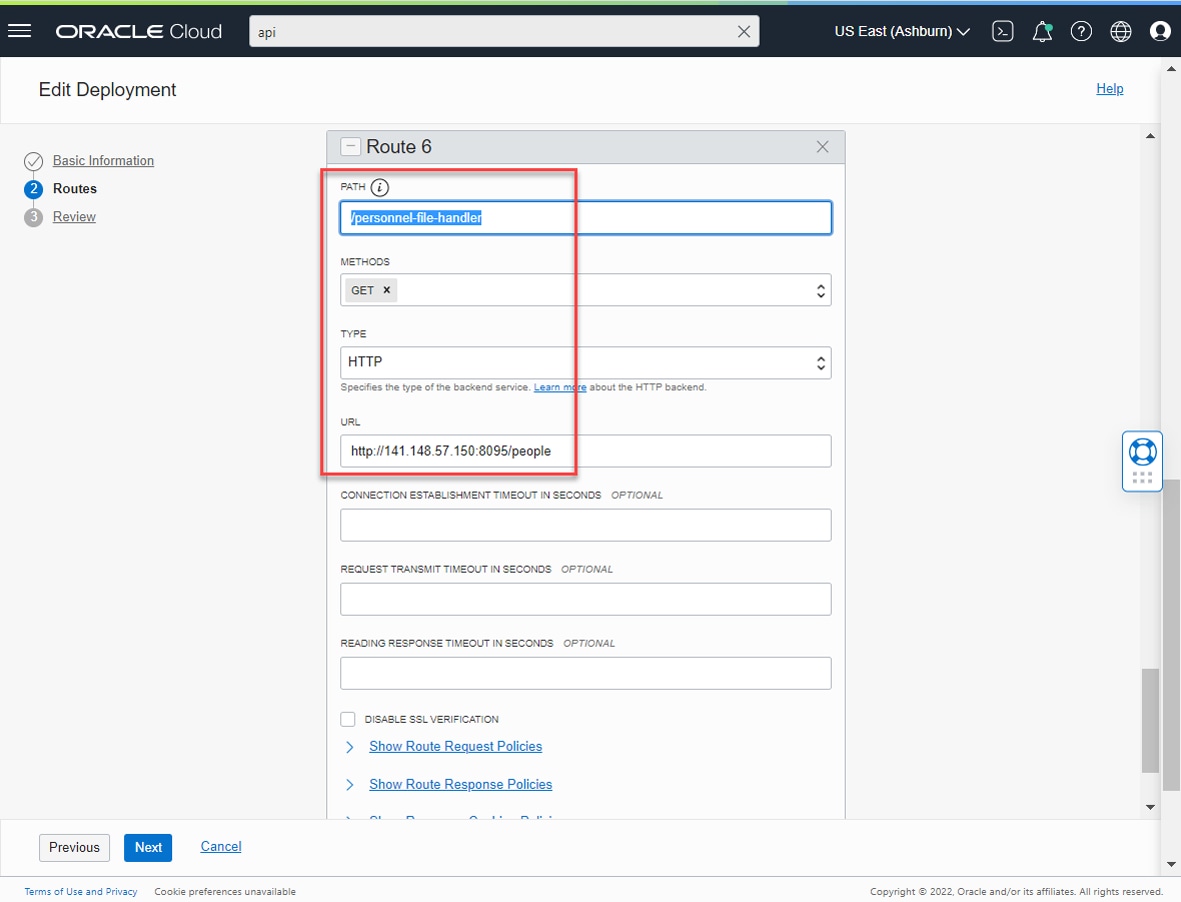This screenshot has height=902, width=1181.
Task: Open the user profile icon
Action: pyautogui.click(x=1160, y=31)
